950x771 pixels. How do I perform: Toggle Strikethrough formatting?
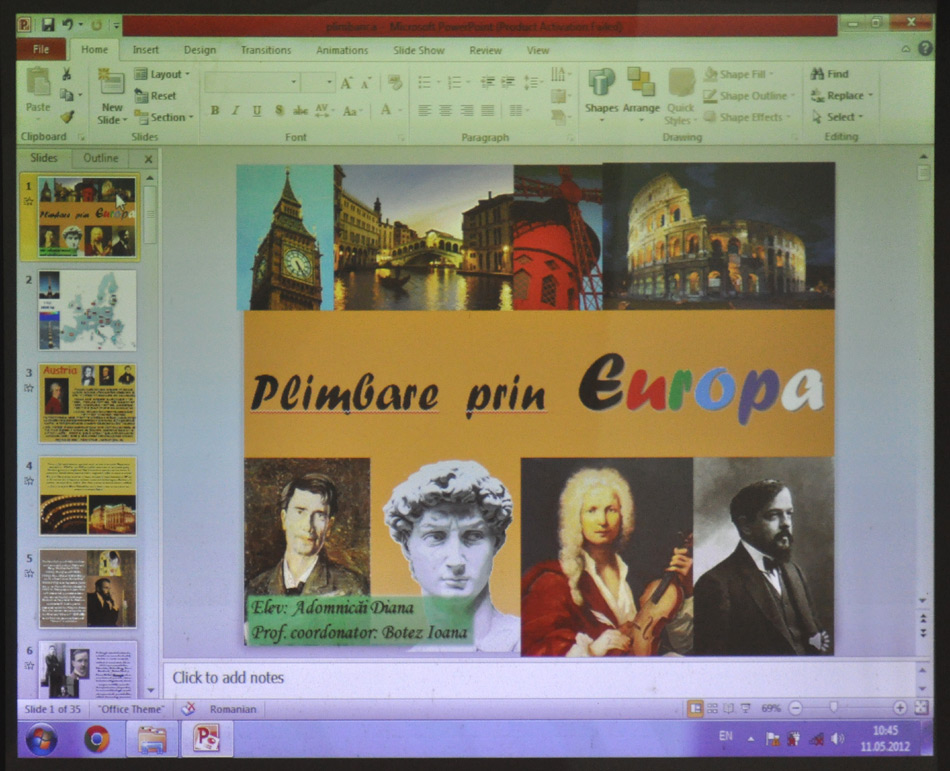[300, 110]
